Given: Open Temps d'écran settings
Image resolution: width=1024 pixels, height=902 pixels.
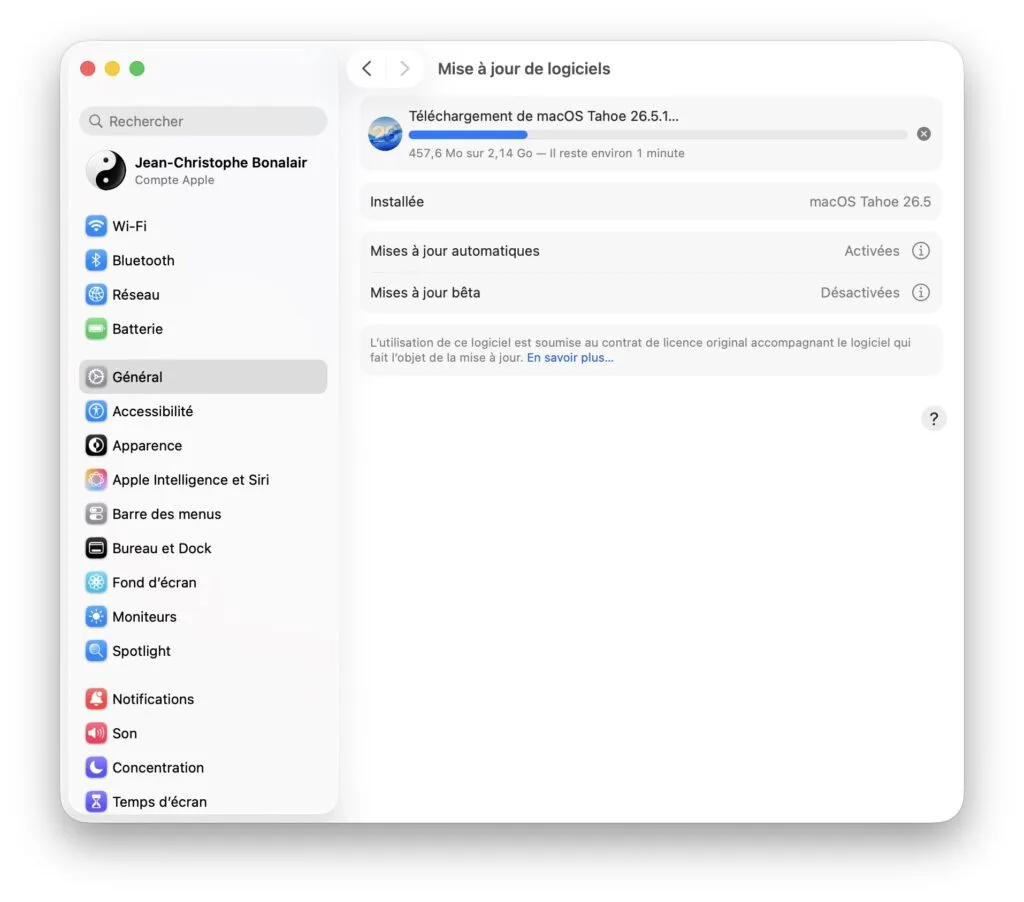Looking at the screenshot, I should tap(203, 802).
